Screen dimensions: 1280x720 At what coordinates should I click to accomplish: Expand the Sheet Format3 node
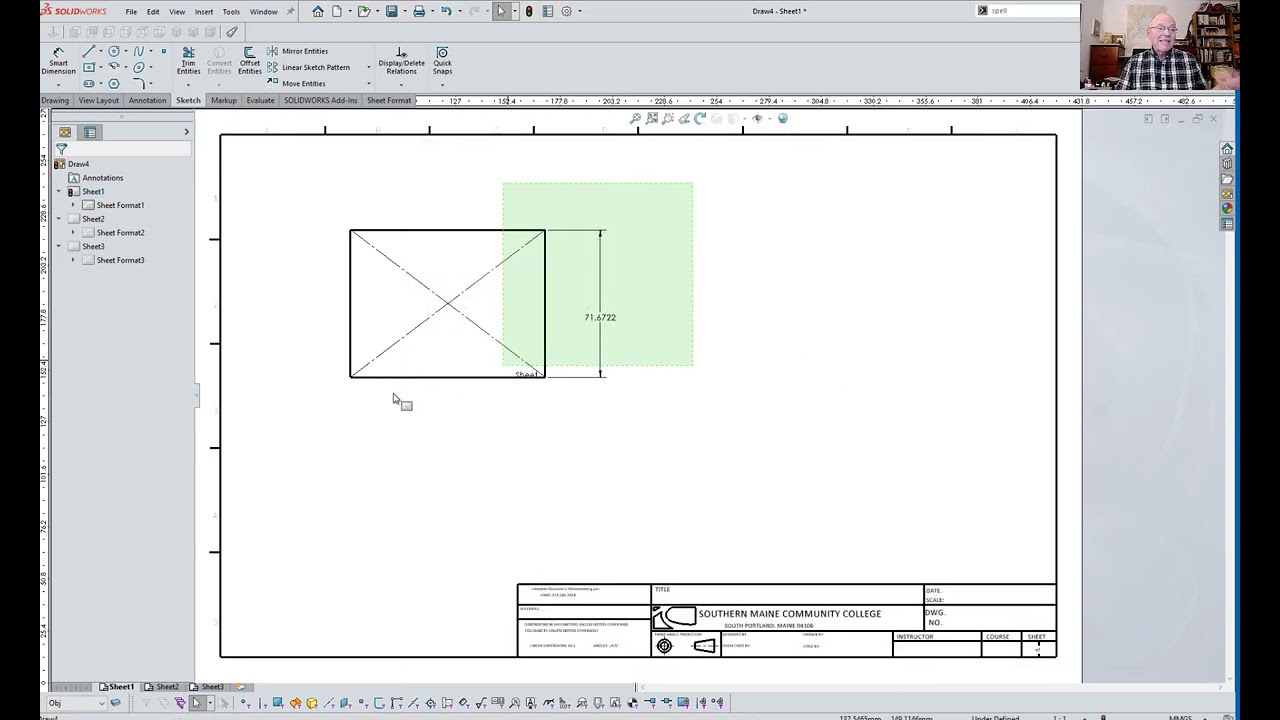72,260
